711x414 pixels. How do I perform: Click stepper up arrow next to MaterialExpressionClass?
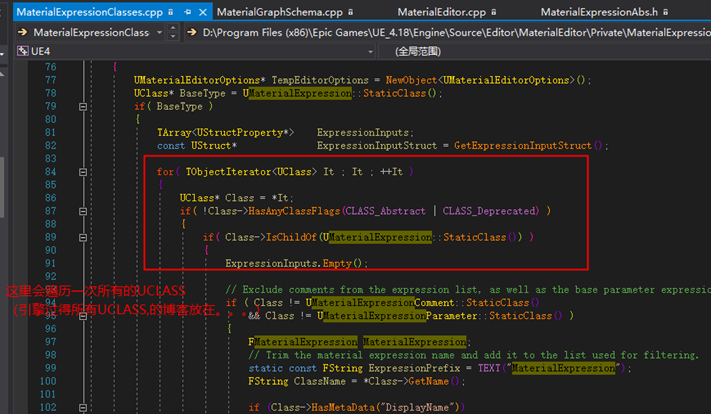pos(173,28)
